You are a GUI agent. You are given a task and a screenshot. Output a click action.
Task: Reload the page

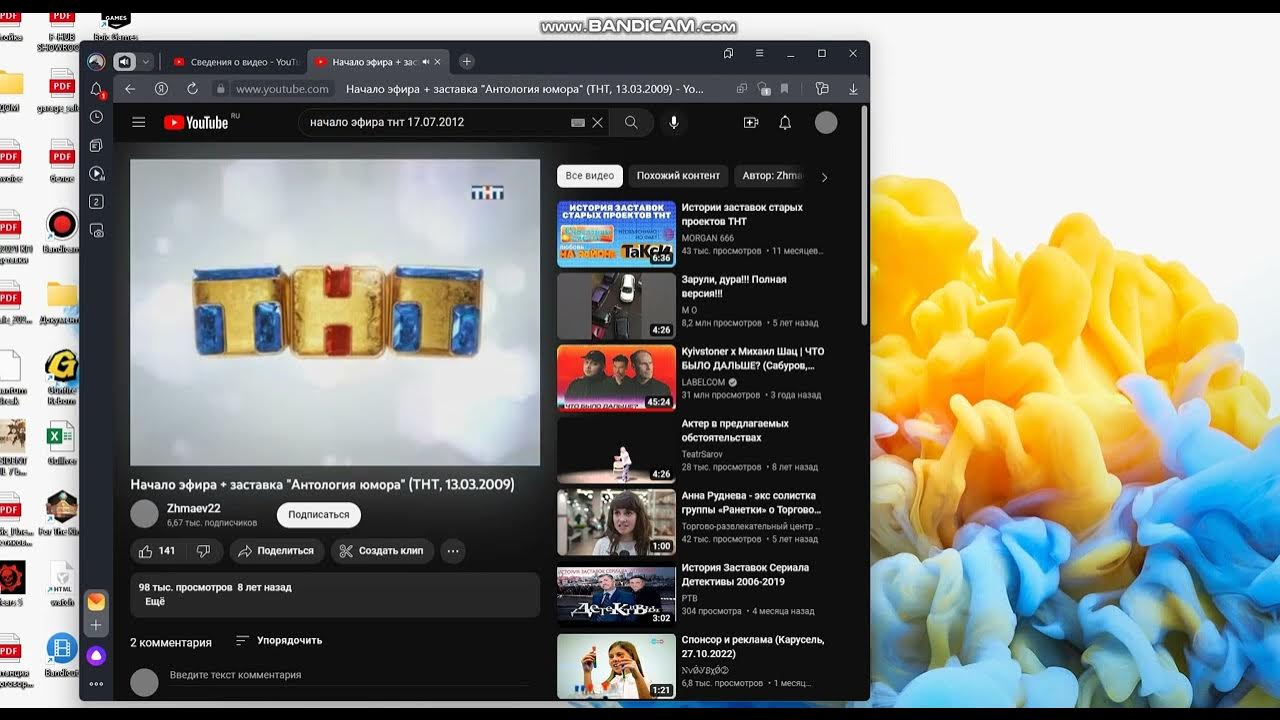[x=192, y=89]
